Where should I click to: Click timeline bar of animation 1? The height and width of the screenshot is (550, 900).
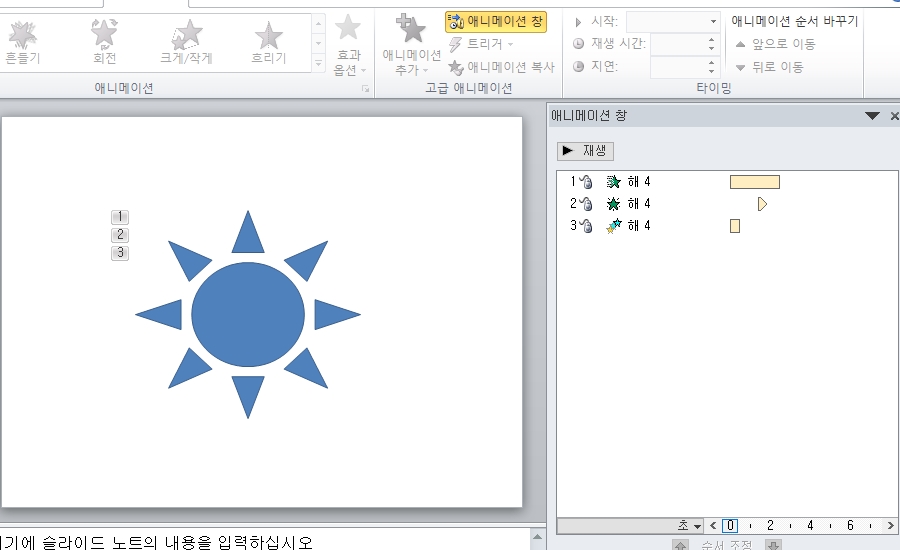pyautogui.click(x=755, y=182)
